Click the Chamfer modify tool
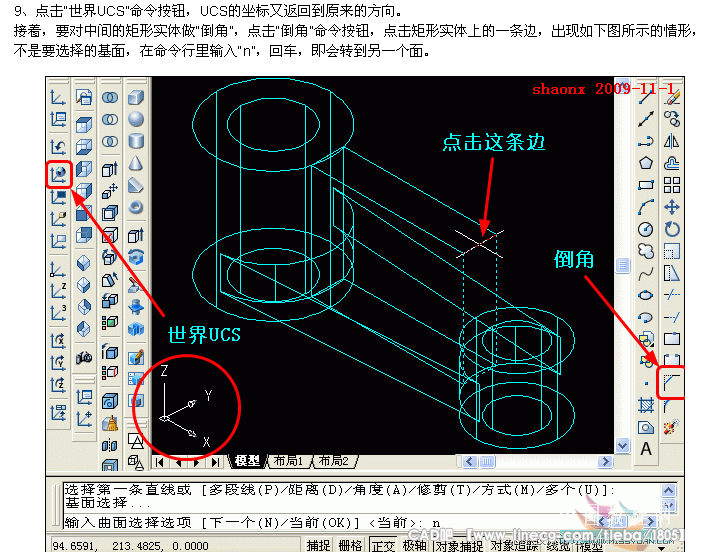Image resolution: width=714 pixels, height=552 pixels. tap(671, 383)
